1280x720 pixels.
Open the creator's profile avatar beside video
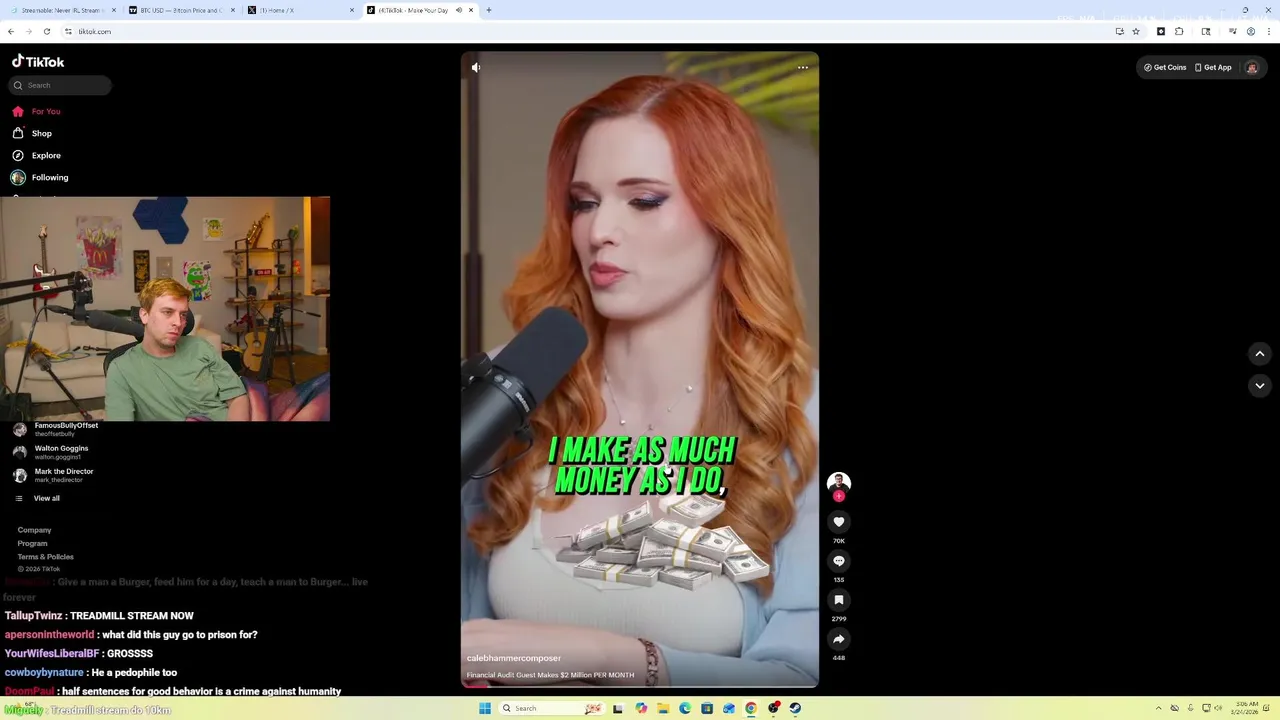[839, 482]
